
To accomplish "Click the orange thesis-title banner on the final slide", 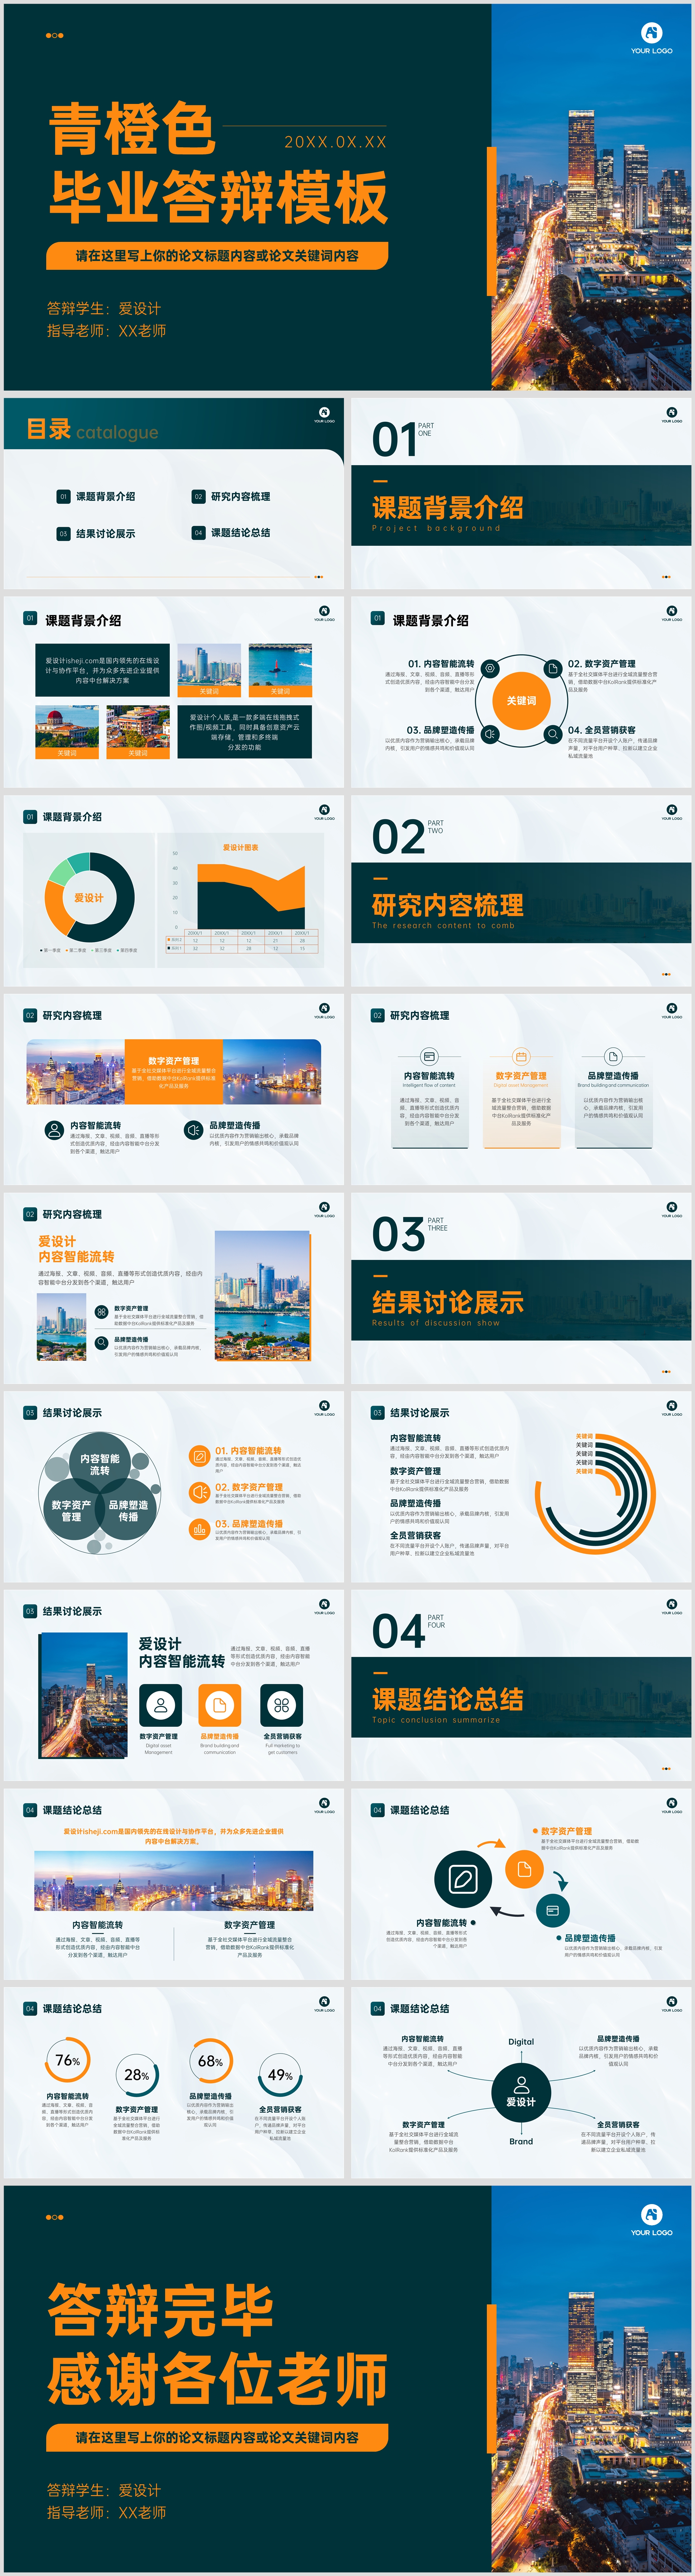I will (217, 2438).
